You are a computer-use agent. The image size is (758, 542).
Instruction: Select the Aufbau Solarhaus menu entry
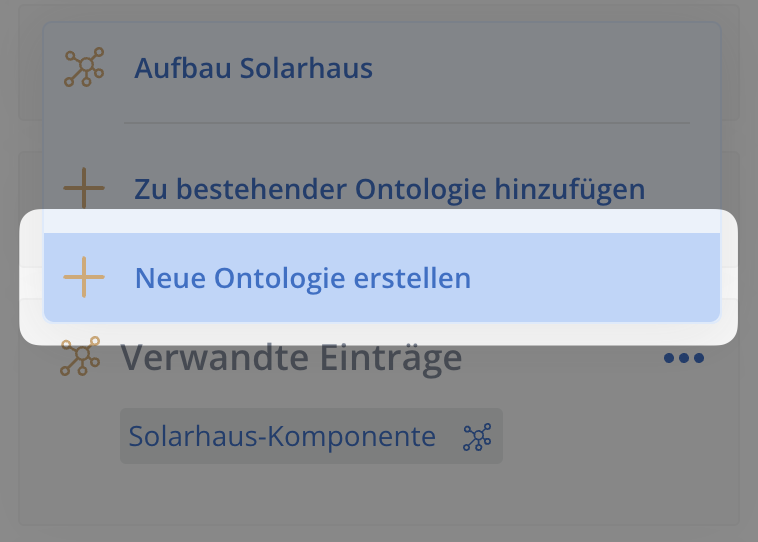pyautogui.click(x=382, y=68)
